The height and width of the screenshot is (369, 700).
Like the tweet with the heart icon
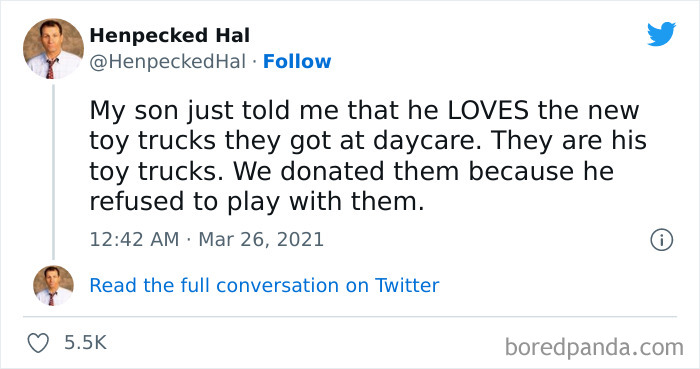point(38,343)
